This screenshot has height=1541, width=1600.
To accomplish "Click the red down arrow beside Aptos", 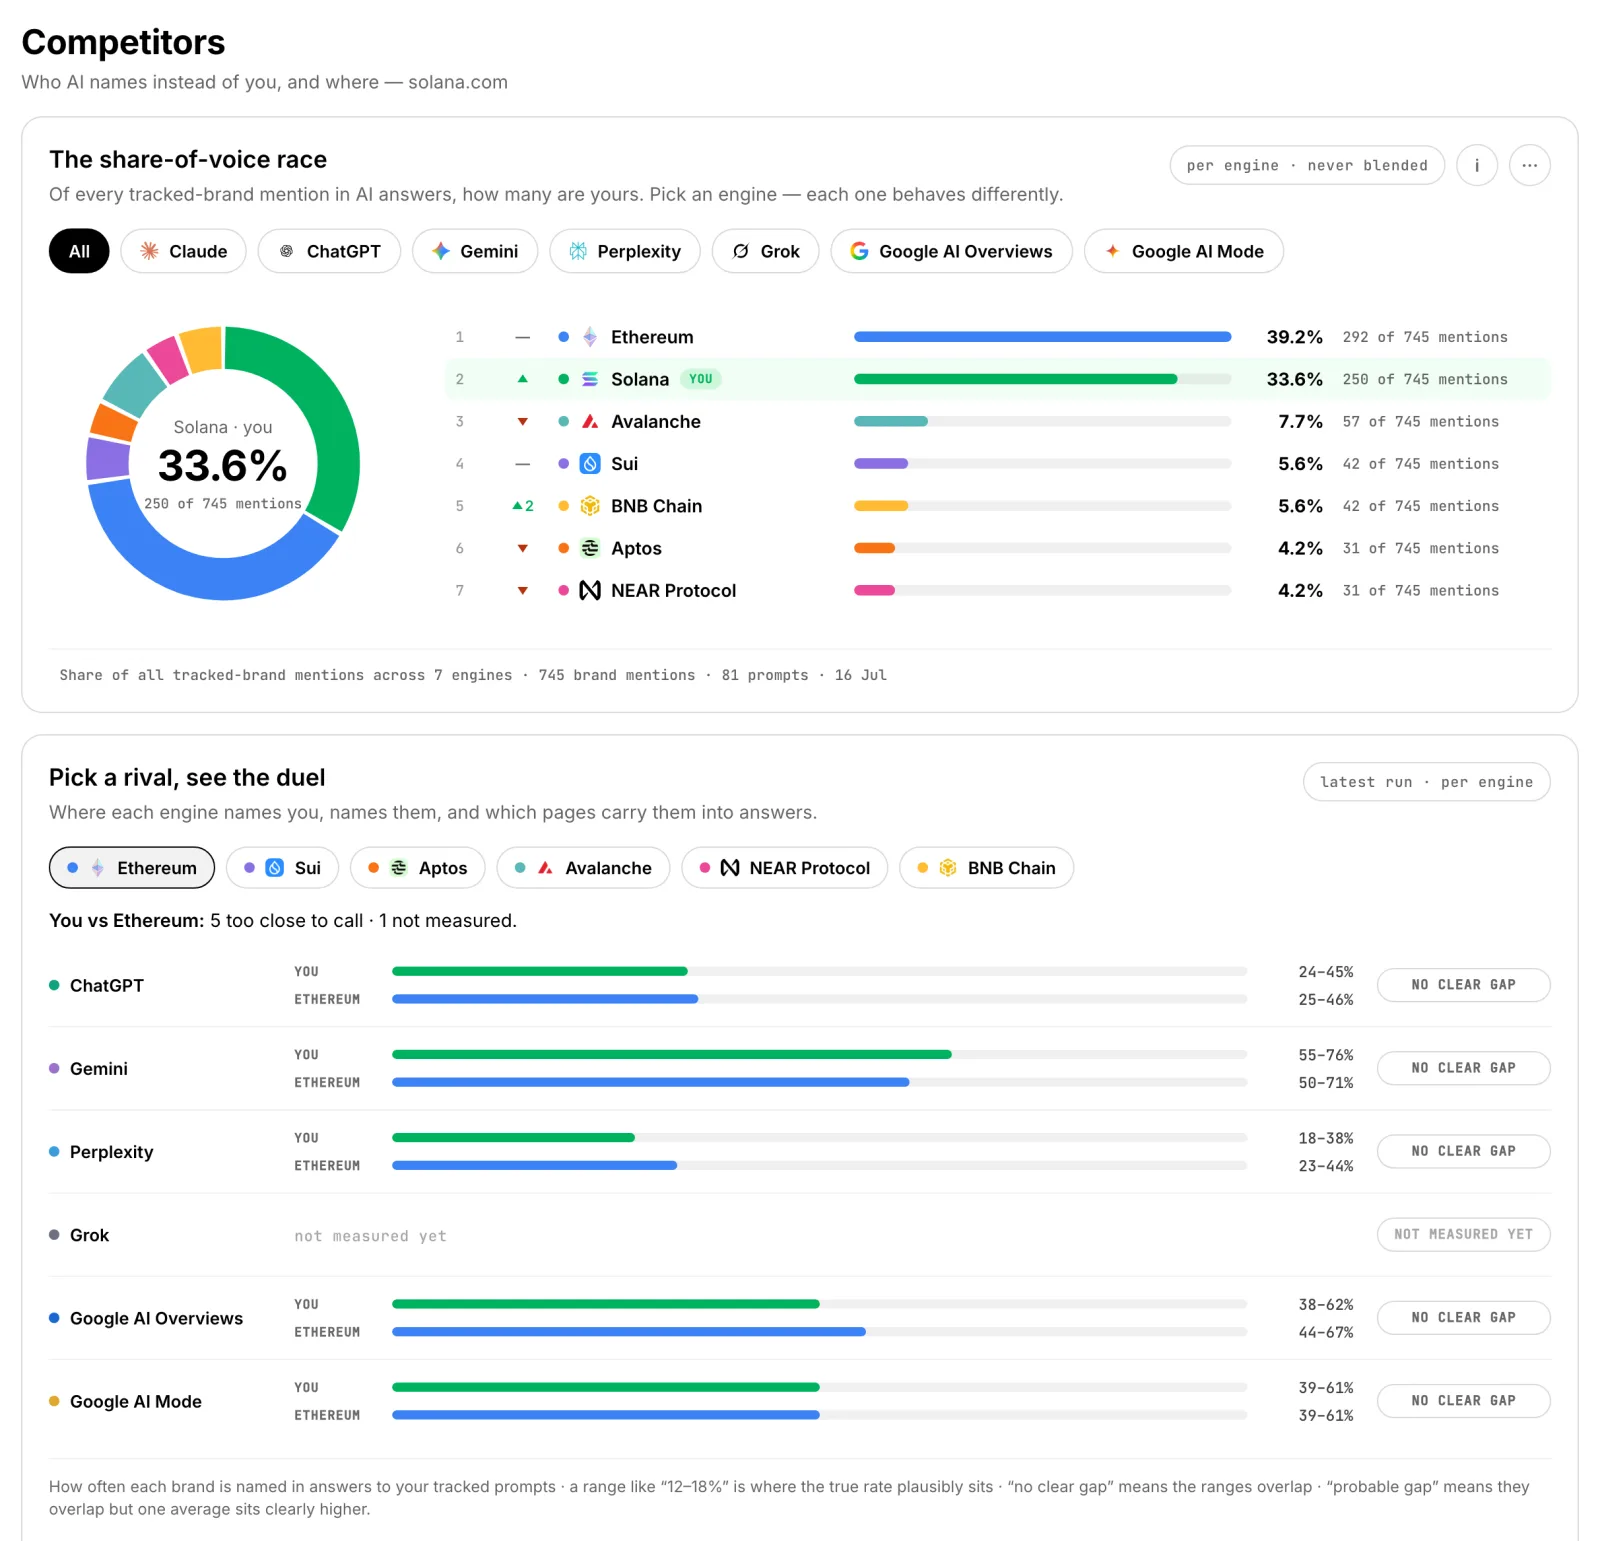I will click(522, 548).
